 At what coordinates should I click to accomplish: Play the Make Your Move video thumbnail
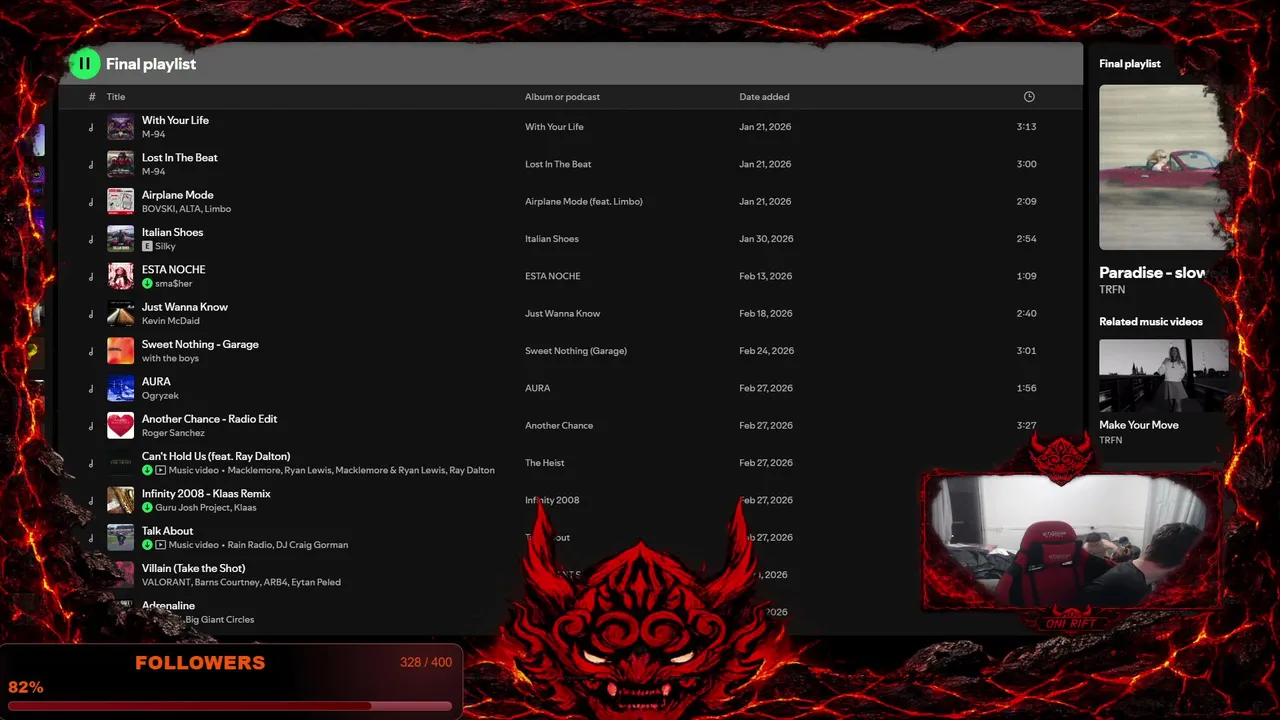coord(1164,375)
